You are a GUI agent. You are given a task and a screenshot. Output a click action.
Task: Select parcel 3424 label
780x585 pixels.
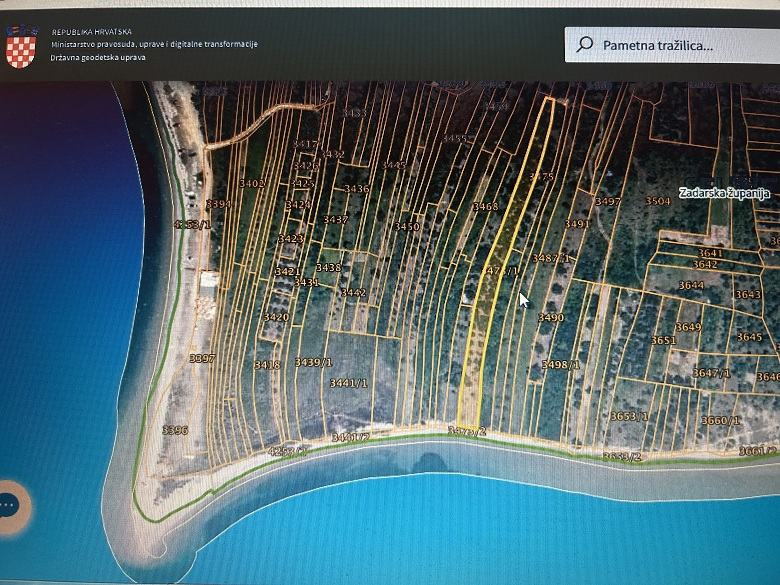click(298, 204)
